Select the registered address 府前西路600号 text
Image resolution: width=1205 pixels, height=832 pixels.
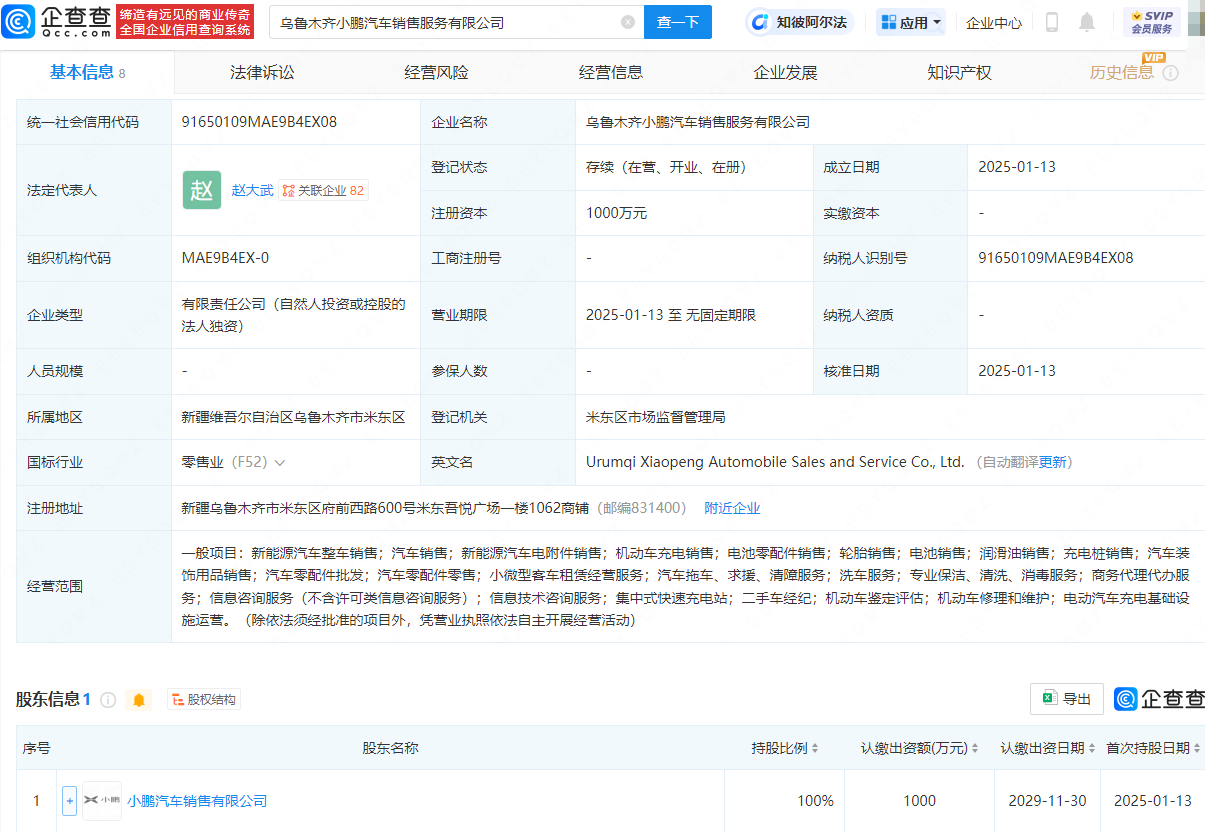pos(385,508)
